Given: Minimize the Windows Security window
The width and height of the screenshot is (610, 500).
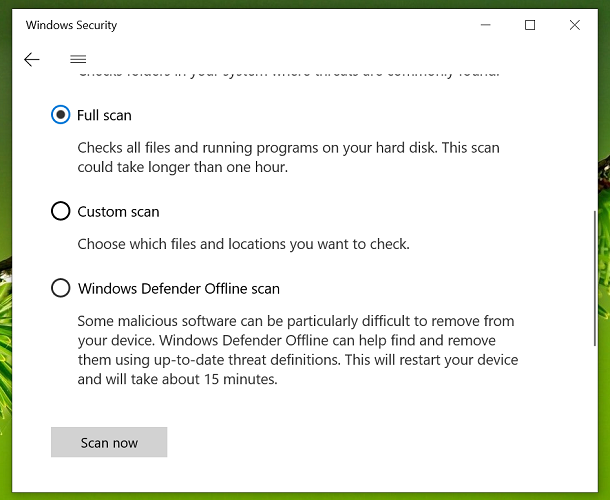Looking at the screenshot, I should pos(485,25).
